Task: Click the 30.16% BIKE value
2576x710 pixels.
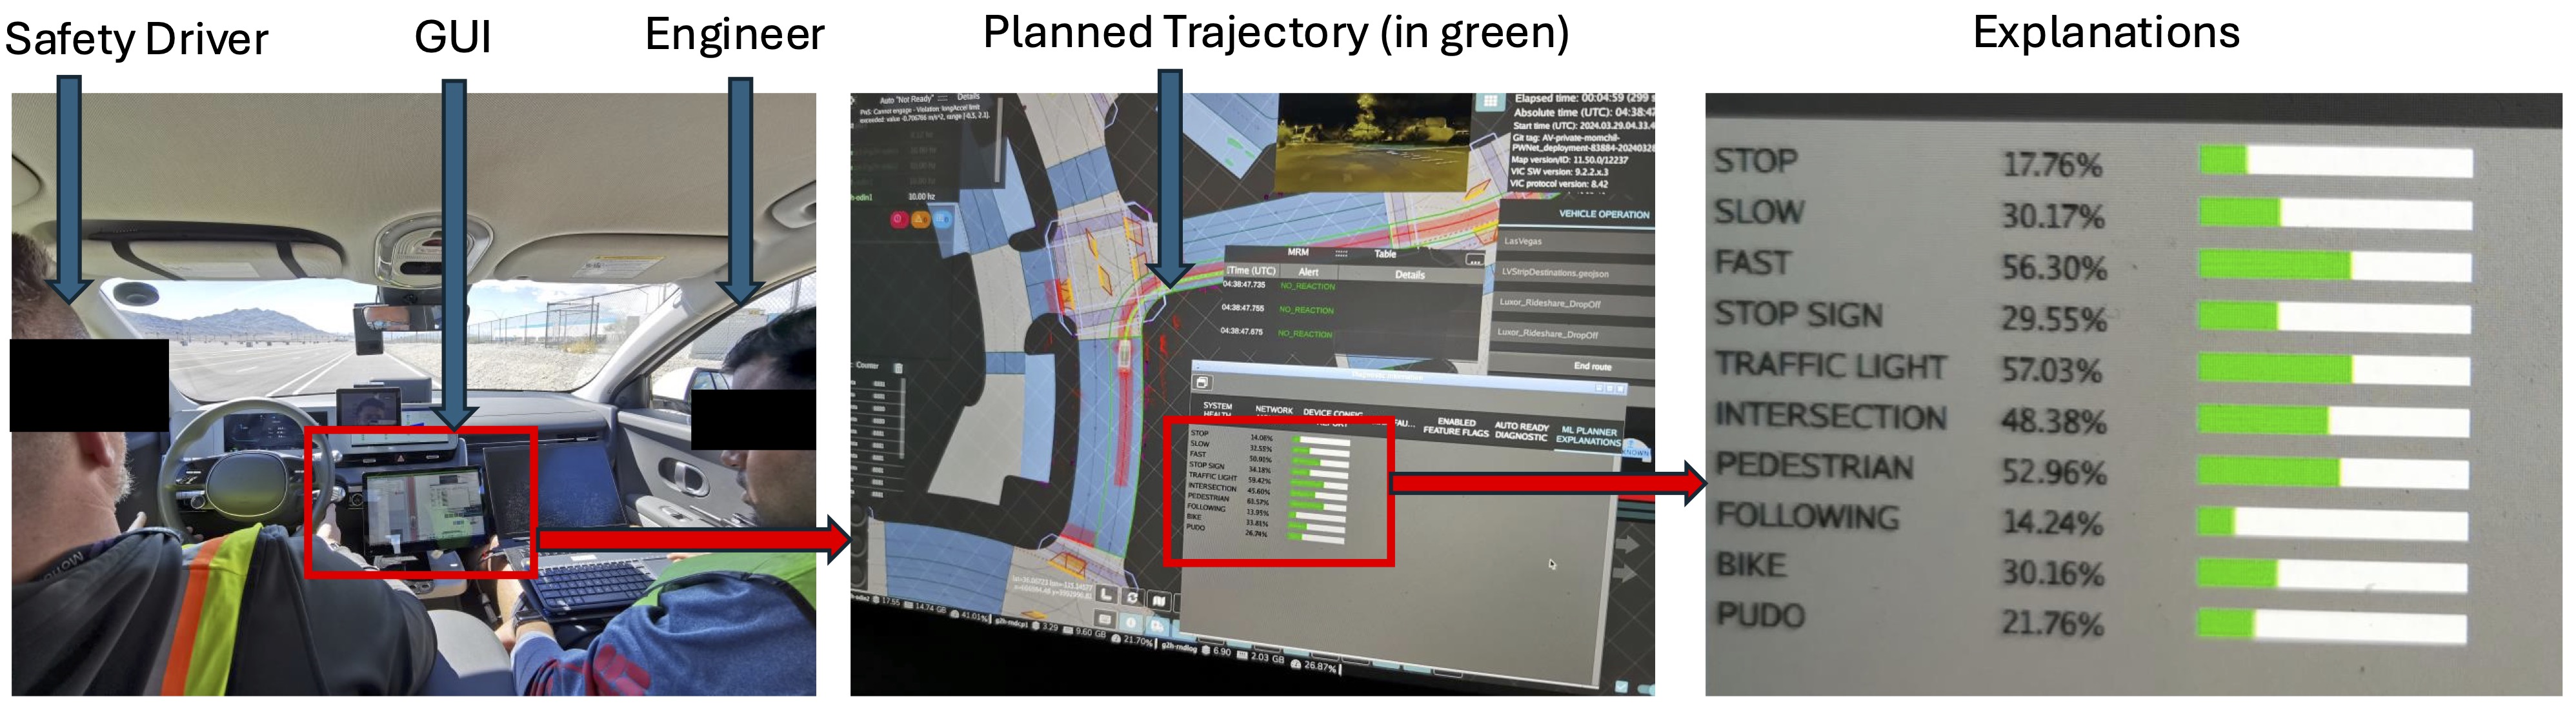Action: pyautogui.click(x=2052, y=573)
